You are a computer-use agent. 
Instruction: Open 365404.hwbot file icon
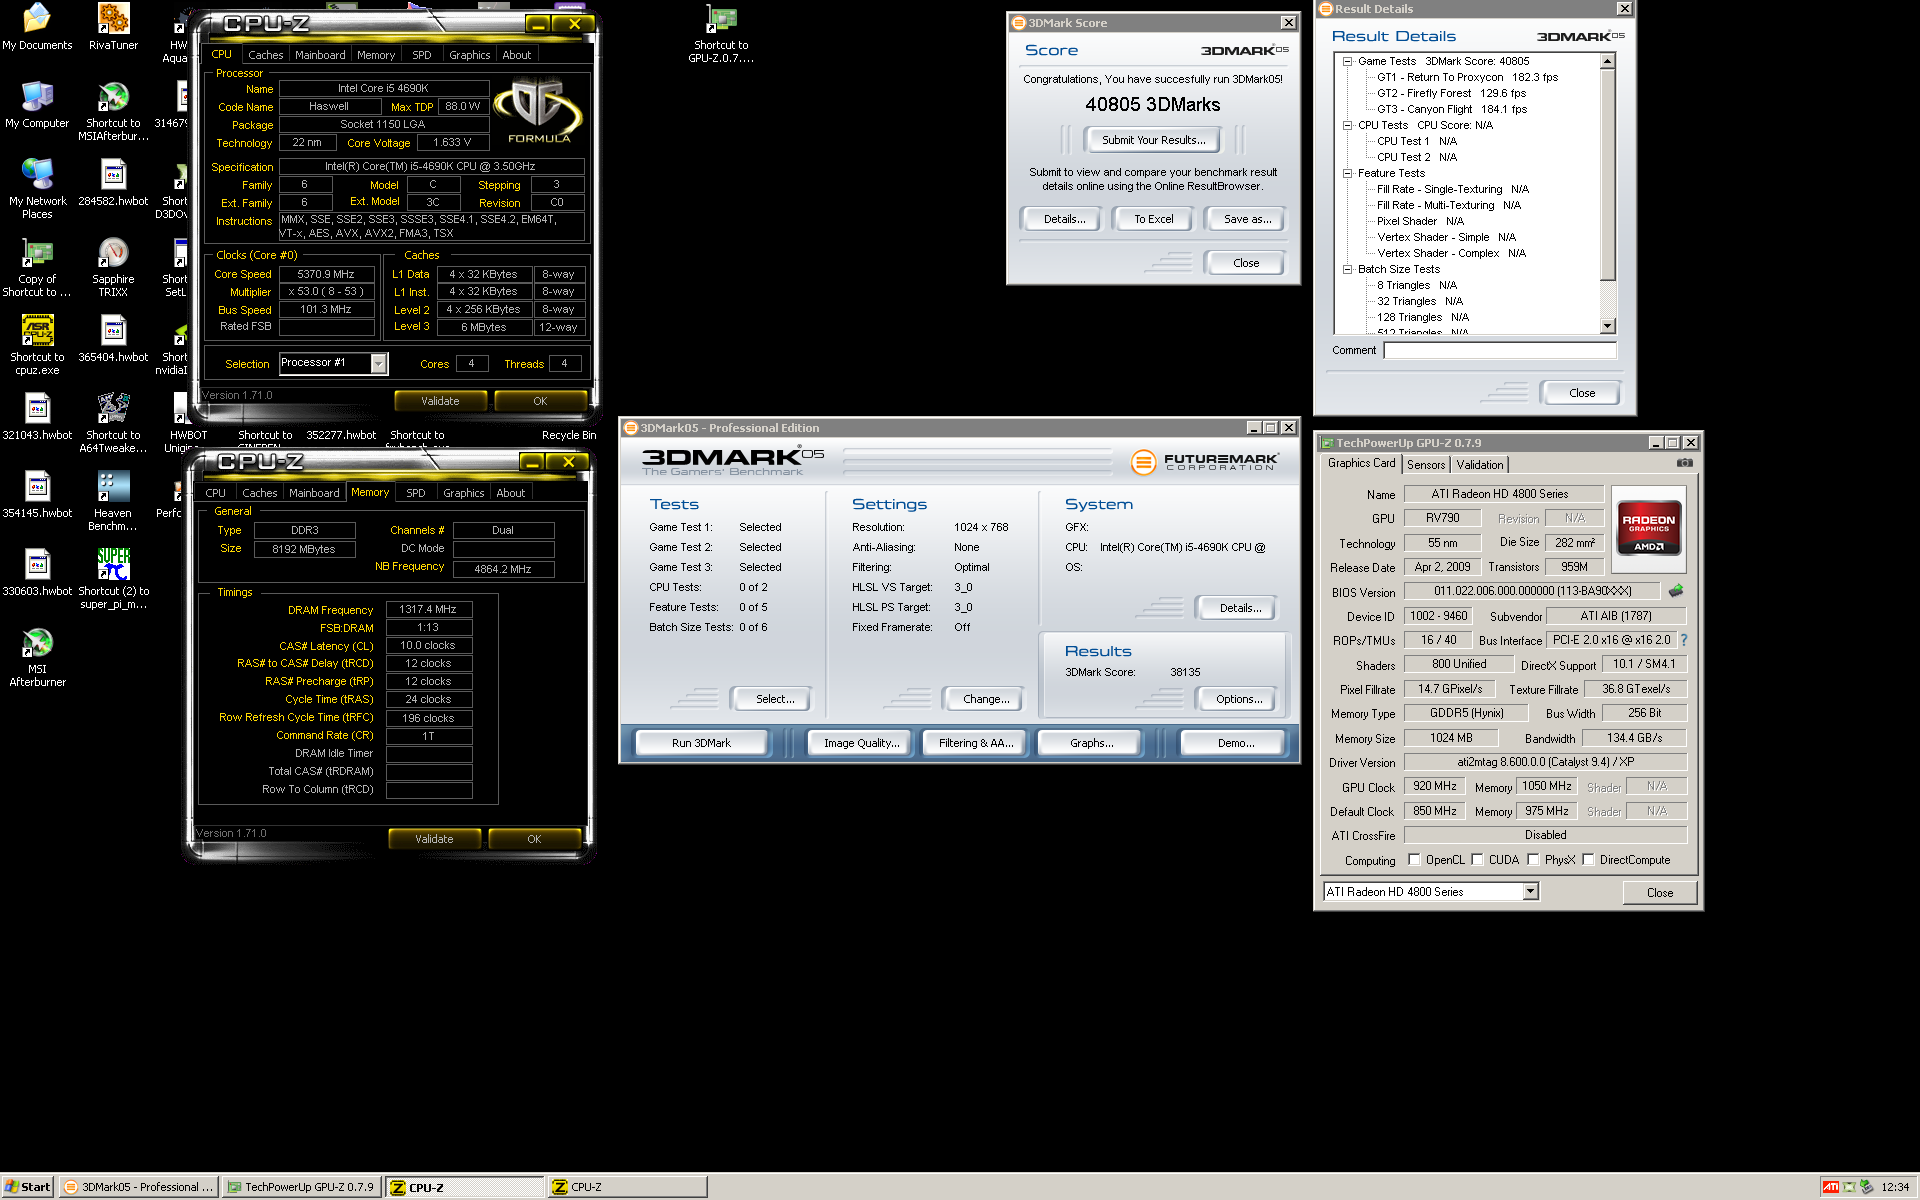(113, 339)
